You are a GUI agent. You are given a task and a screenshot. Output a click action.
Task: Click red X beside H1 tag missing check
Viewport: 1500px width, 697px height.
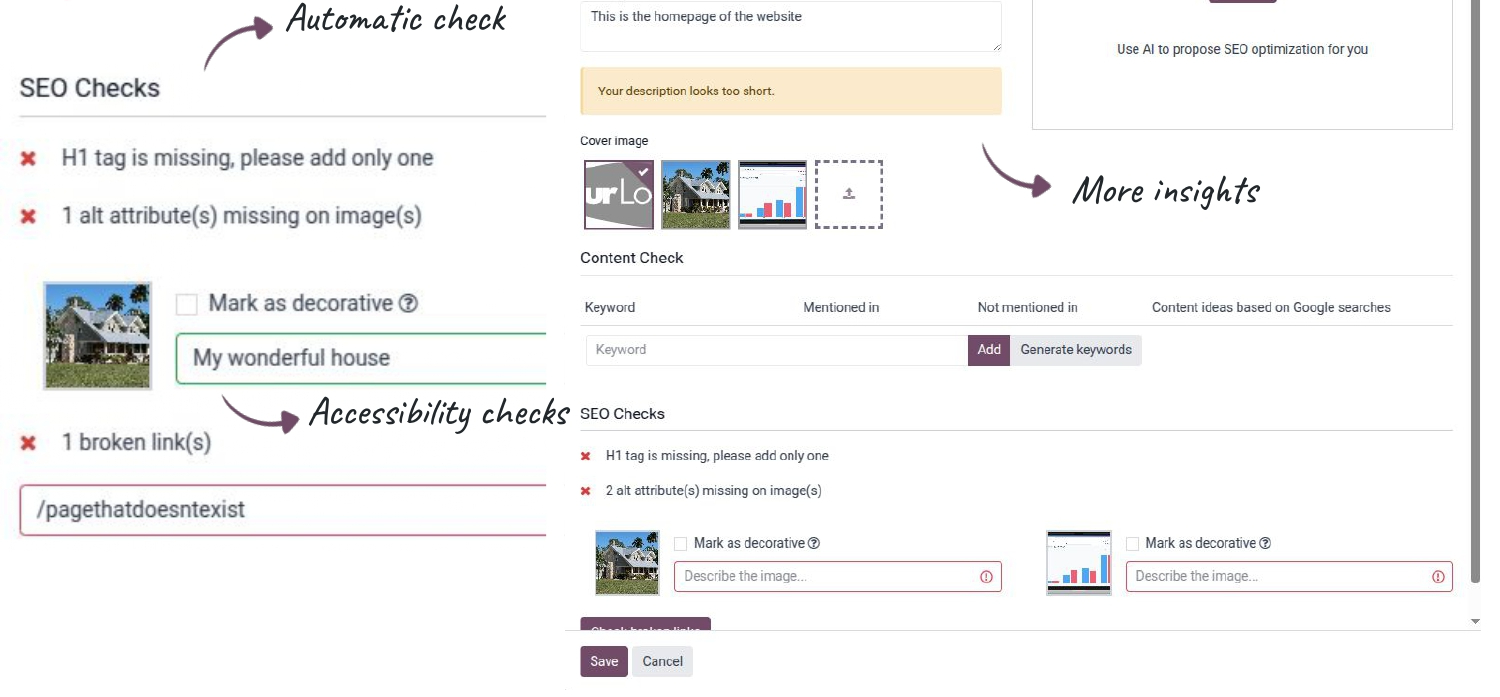584,455
